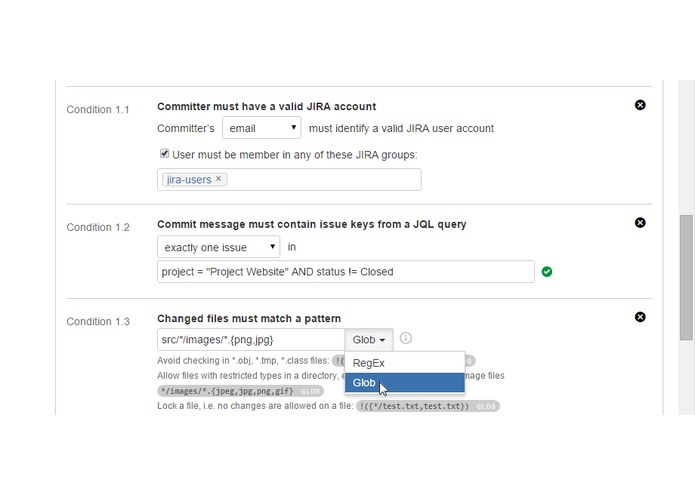Image resolution: width=695 pixels, height=494 pixels.
Task: Remove the jira-users group tag
Action: (219, 179)
